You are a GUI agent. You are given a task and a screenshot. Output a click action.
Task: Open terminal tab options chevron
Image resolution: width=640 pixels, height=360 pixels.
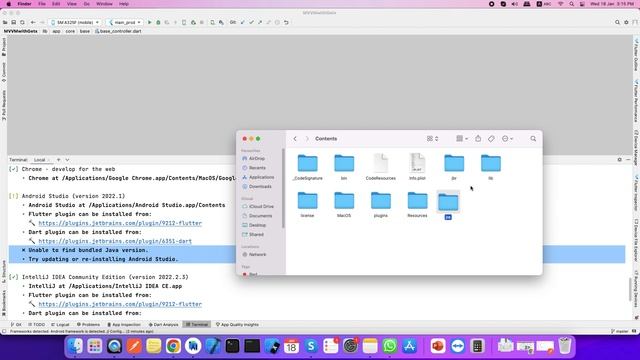pyautogui.click(x=67, y=160)
